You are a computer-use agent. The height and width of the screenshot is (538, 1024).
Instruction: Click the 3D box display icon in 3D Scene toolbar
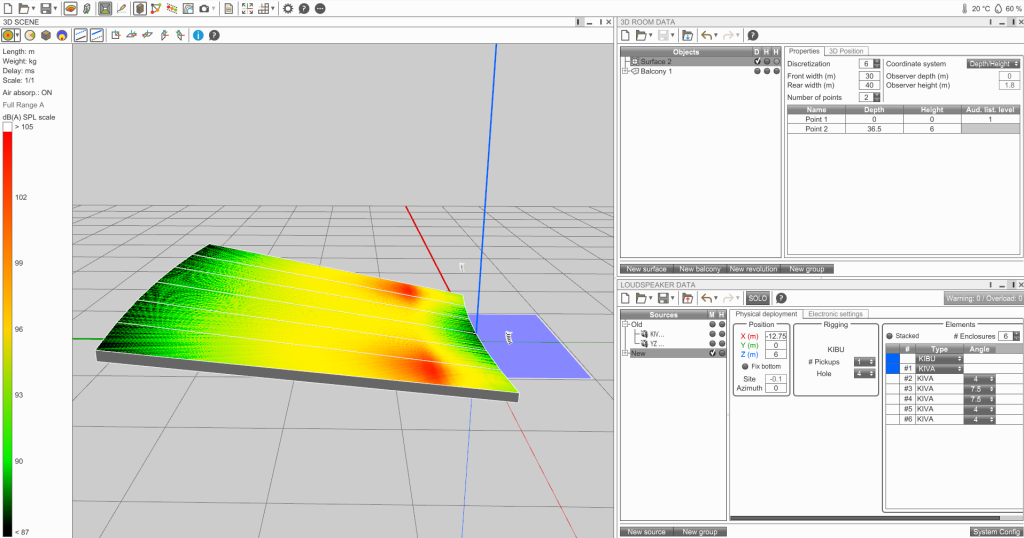pos(46,35)
